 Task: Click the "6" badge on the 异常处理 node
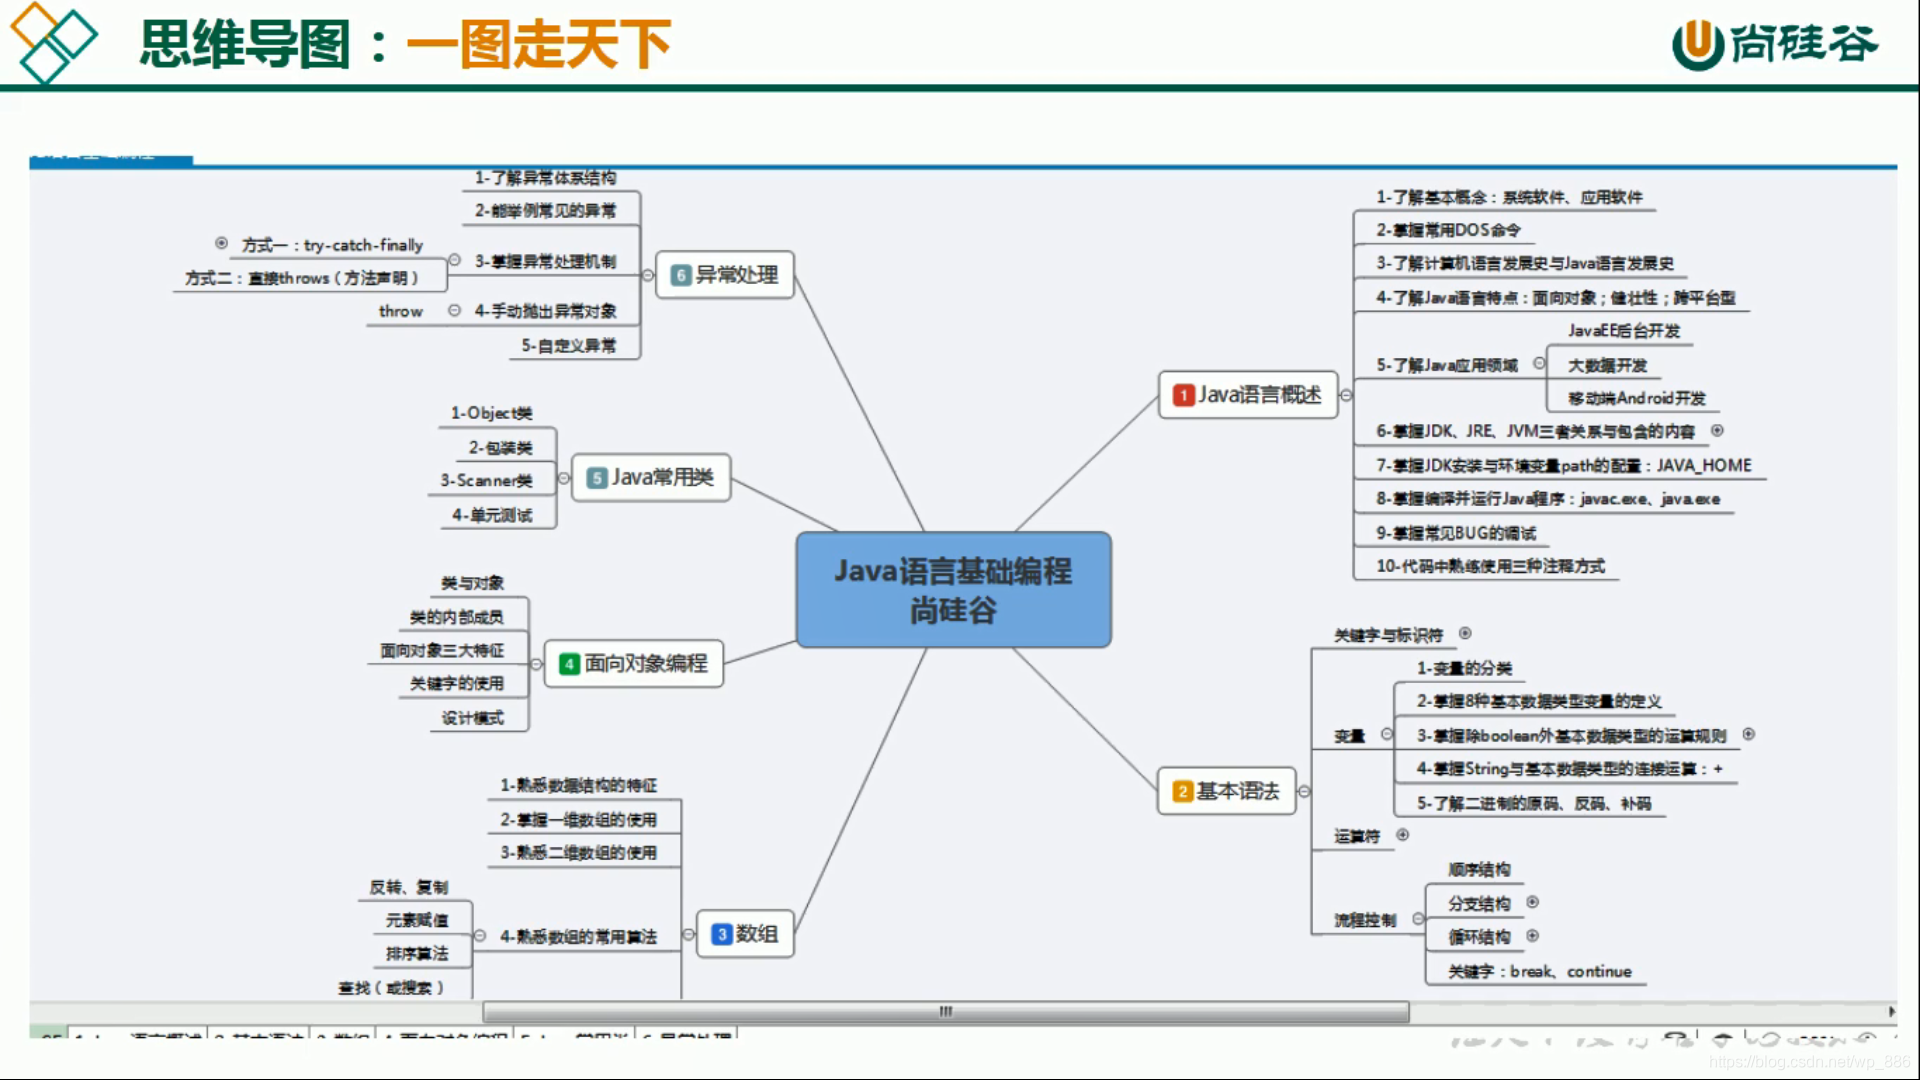click(682, 275)
